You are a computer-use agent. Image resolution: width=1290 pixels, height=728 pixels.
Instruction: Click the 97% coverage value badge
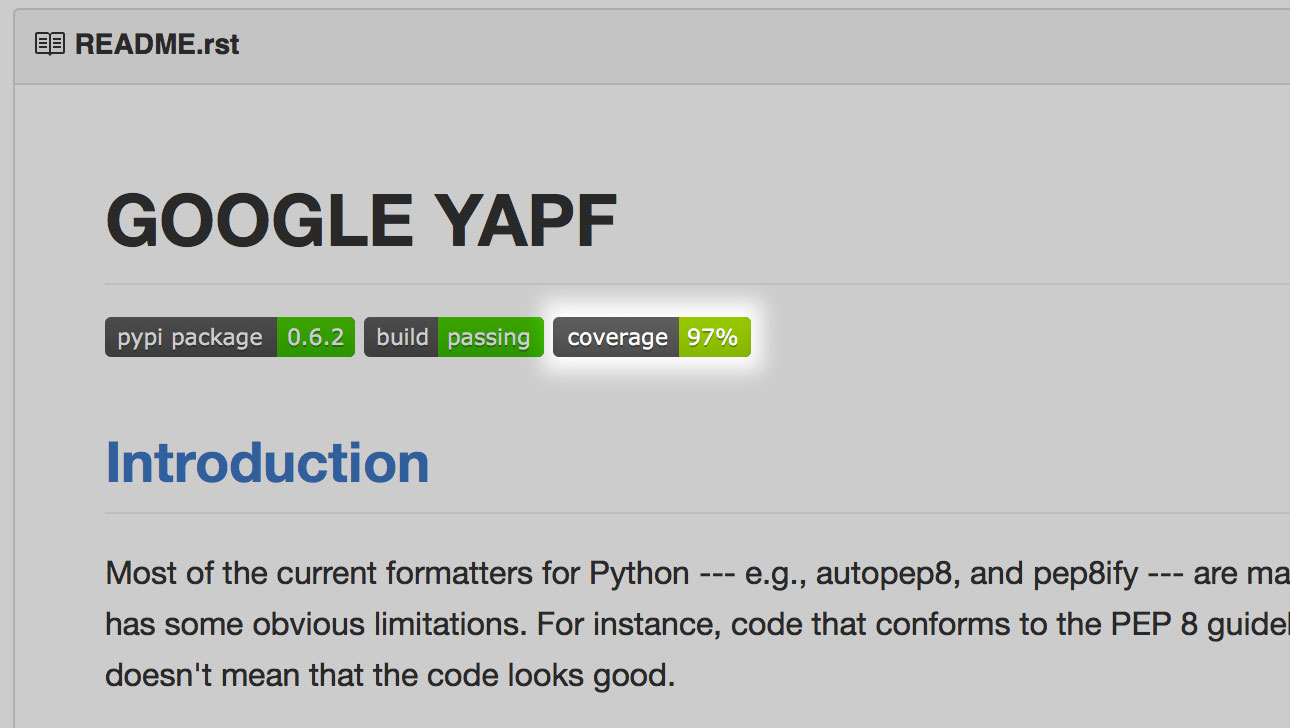click(714, 337)
